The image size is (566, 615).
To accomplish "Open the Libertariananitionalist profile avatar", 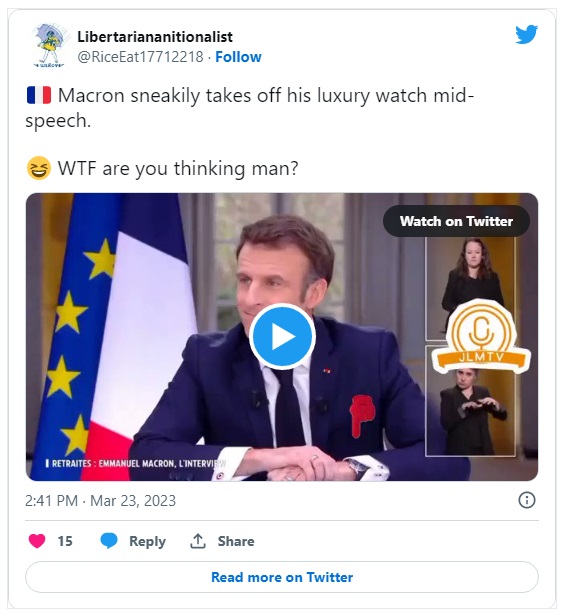I will (x=49, y=45).
